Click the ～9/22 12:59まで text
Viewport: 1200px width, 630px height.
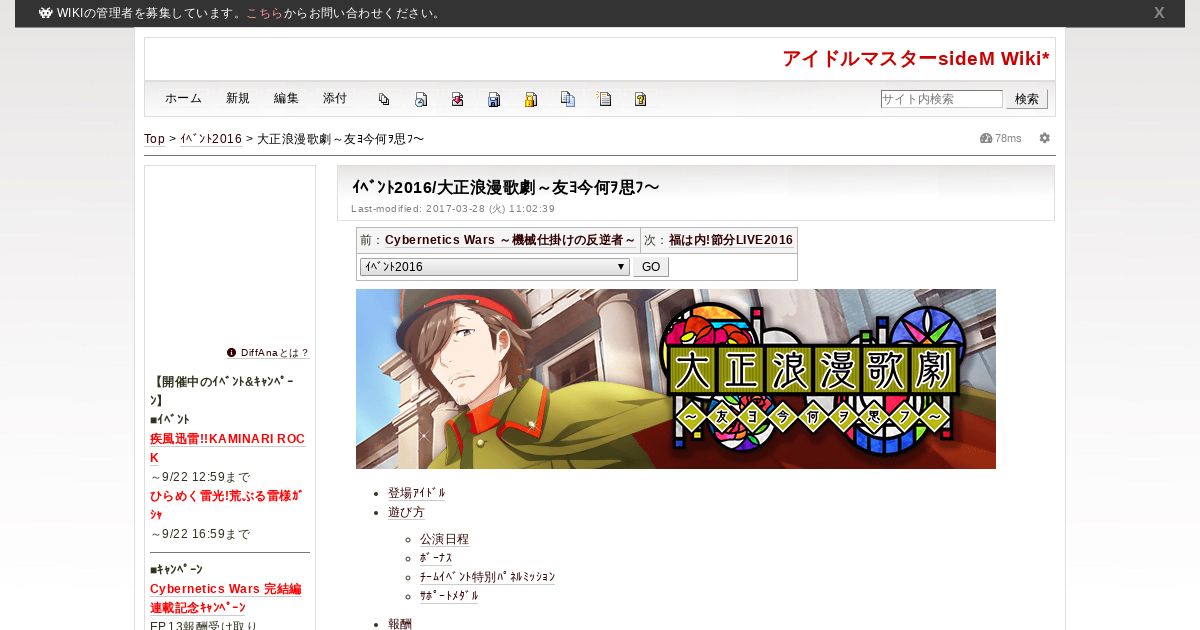pyautogui.click(x=200, y=477)
